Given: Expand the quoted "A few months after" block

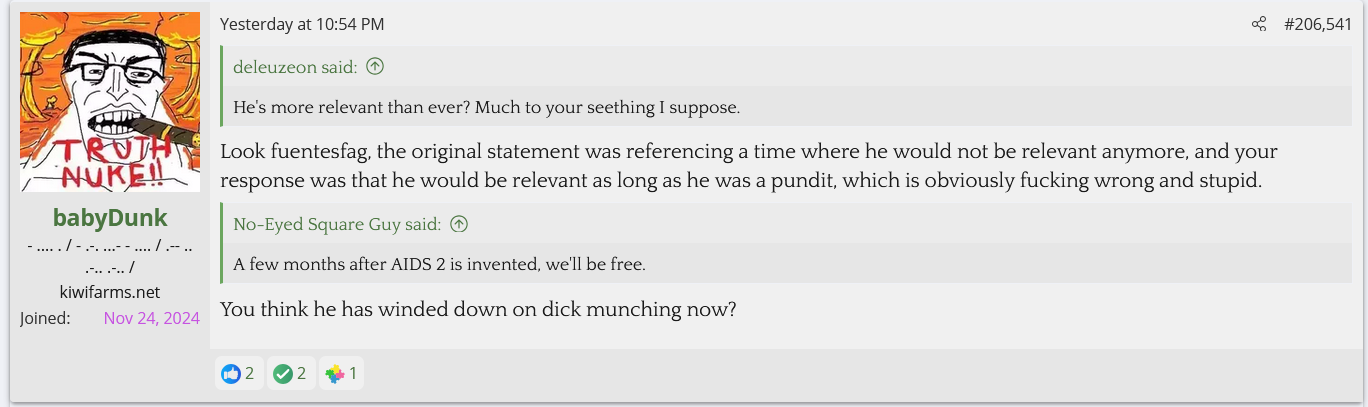Looking at the screenshot, I should (x=439, y=264).
